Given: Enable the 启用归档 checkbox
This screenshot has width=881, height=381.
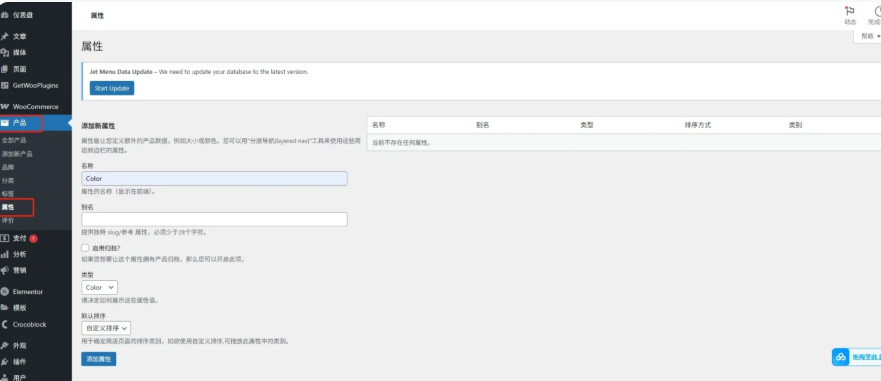Looking at the screenshot, I should (85, 248).
